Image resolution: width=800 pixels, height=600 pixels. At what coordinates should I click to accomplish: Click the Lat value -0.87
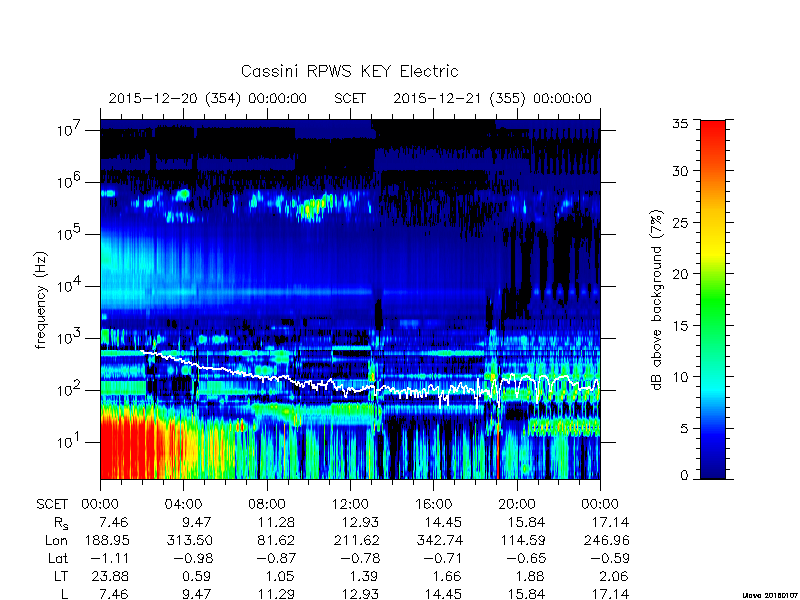tap(276, 559)
